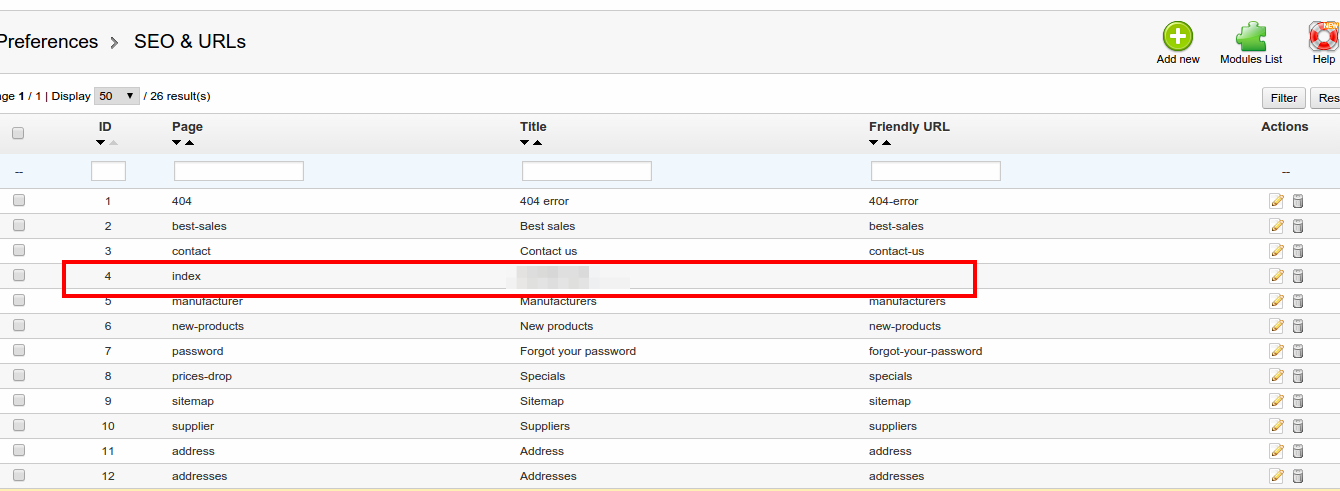Edit the new-products row
The height and width of the screenshot is (491, 1340).
1277,326
